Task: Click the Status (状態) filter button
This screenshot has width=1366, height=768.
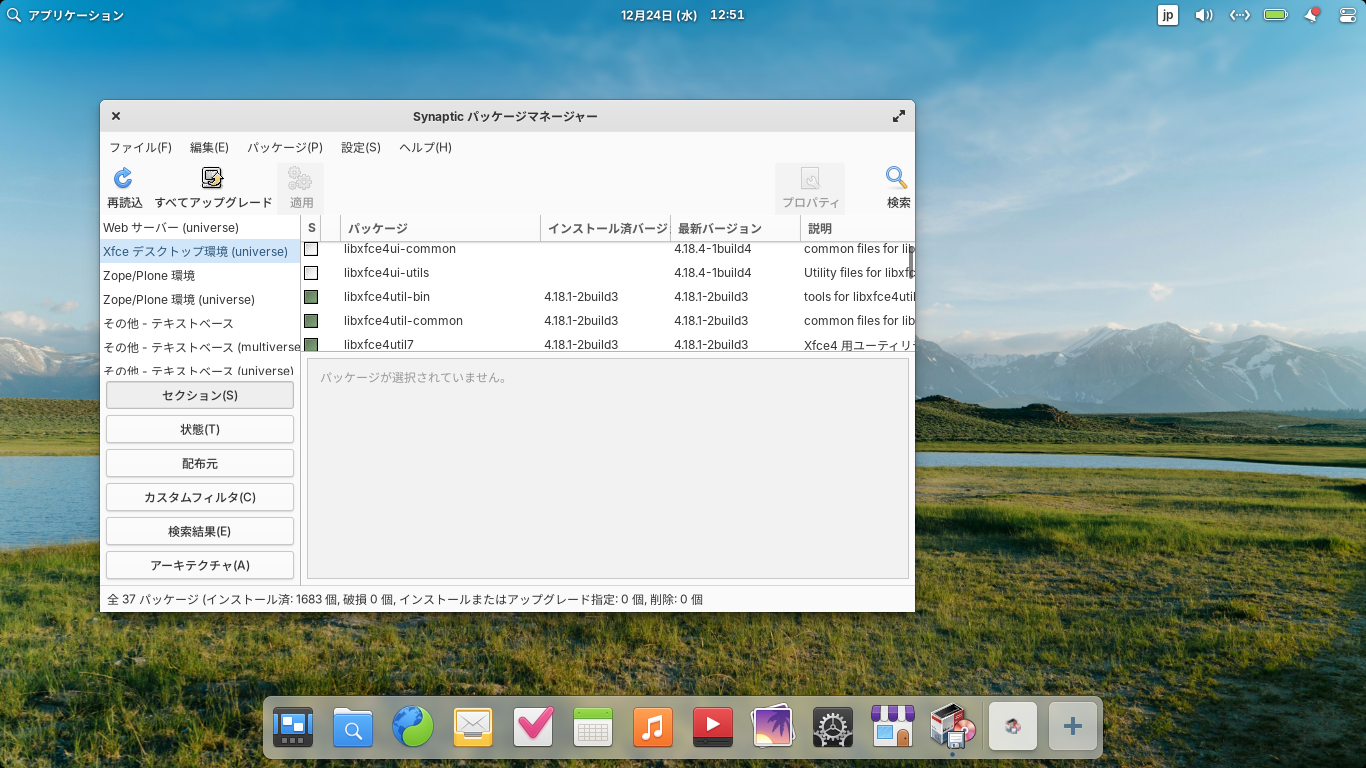Action: coord(200,429)
